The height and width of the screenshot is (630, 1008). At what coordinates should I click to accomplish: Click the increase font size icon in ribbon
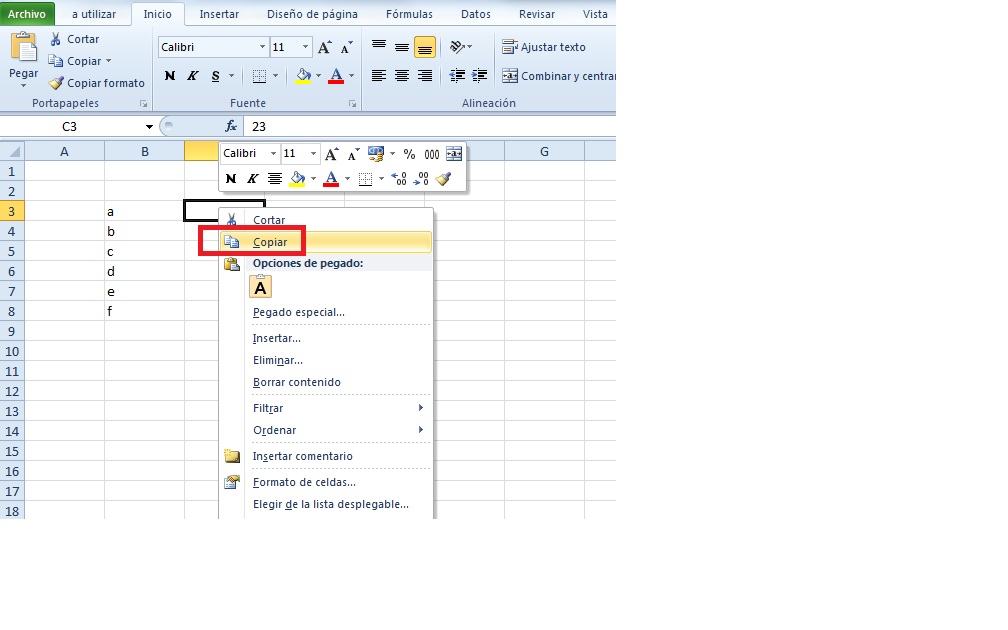tap(325, 47)
